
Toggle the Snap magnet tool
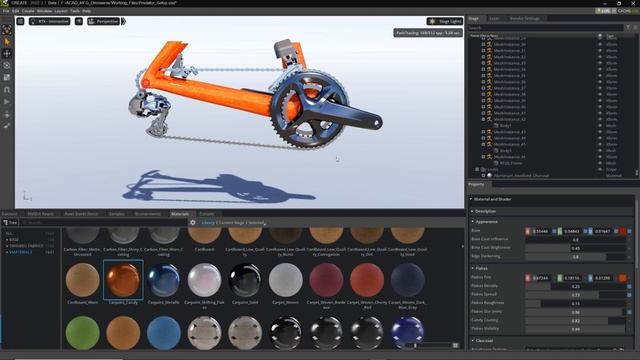coord(7,89)
